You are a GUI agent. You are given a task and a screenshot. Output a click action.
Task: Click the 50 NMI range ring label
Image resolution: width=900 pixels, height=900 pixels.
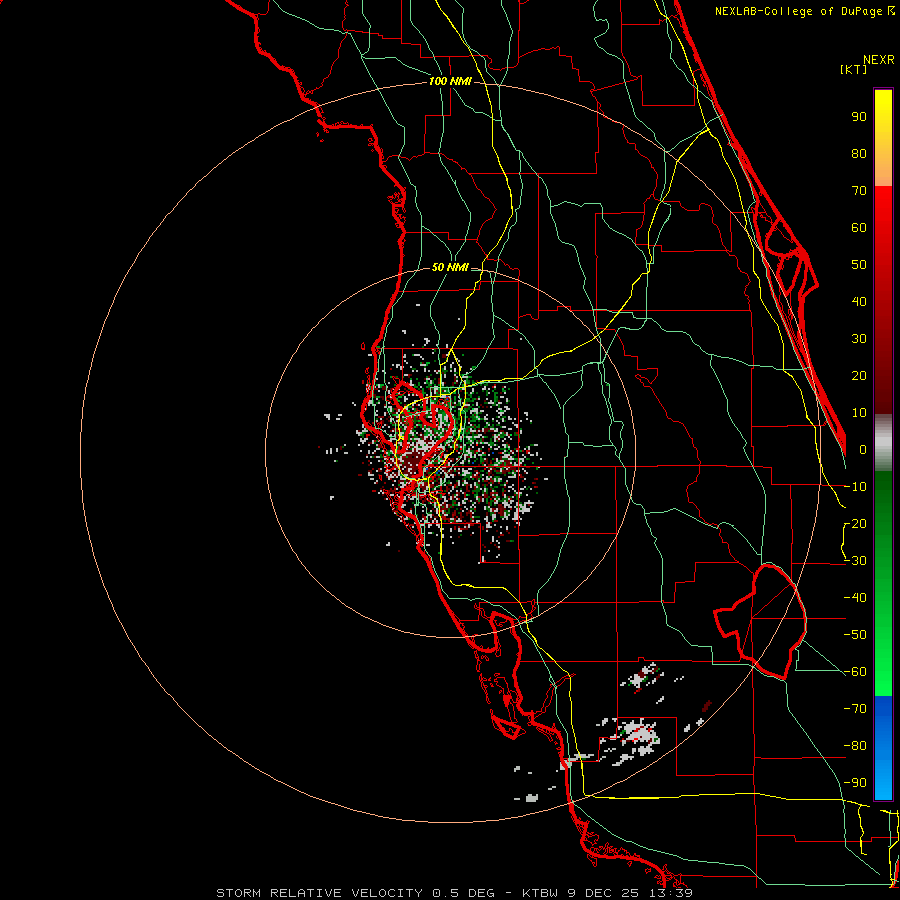[x=450, y=267]
